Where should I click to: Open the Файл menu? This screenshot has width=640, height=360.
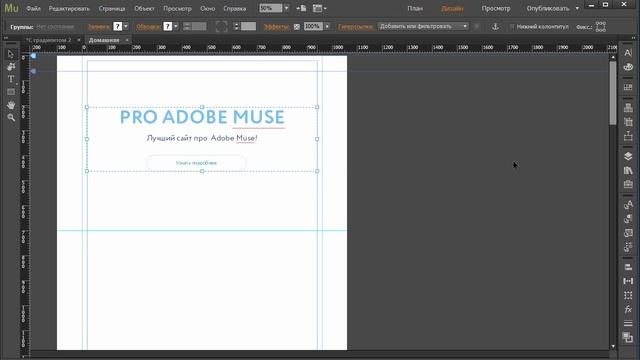pos(33,8)
